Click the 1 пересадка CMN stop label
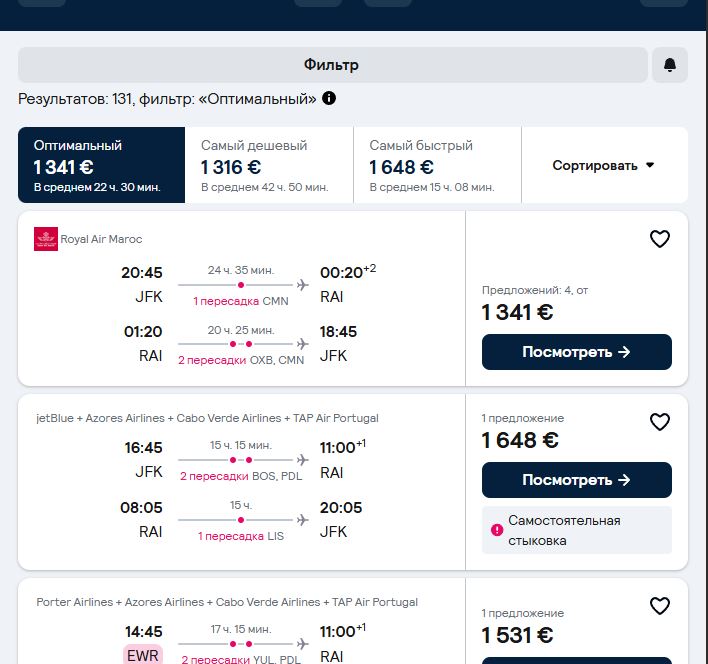Viewport: 708px width, 664px height. (241, 301)
